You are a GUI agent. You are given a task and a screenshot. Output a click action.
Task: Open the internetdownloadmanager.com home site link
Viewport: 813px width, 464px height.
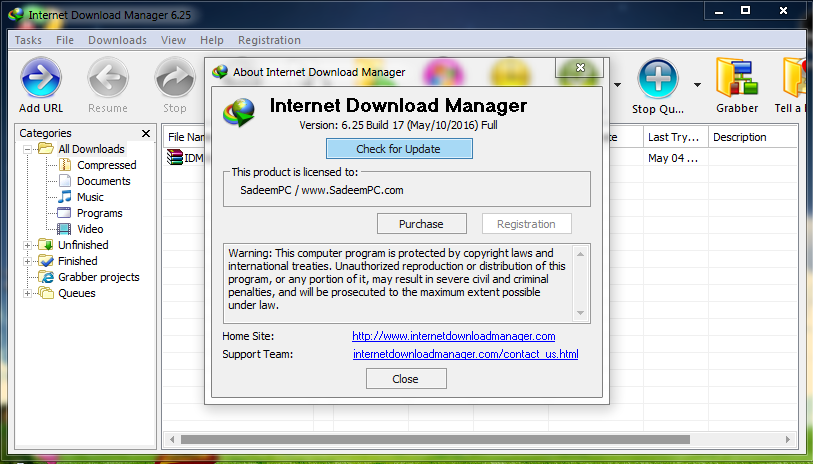(x=454, y=336)
